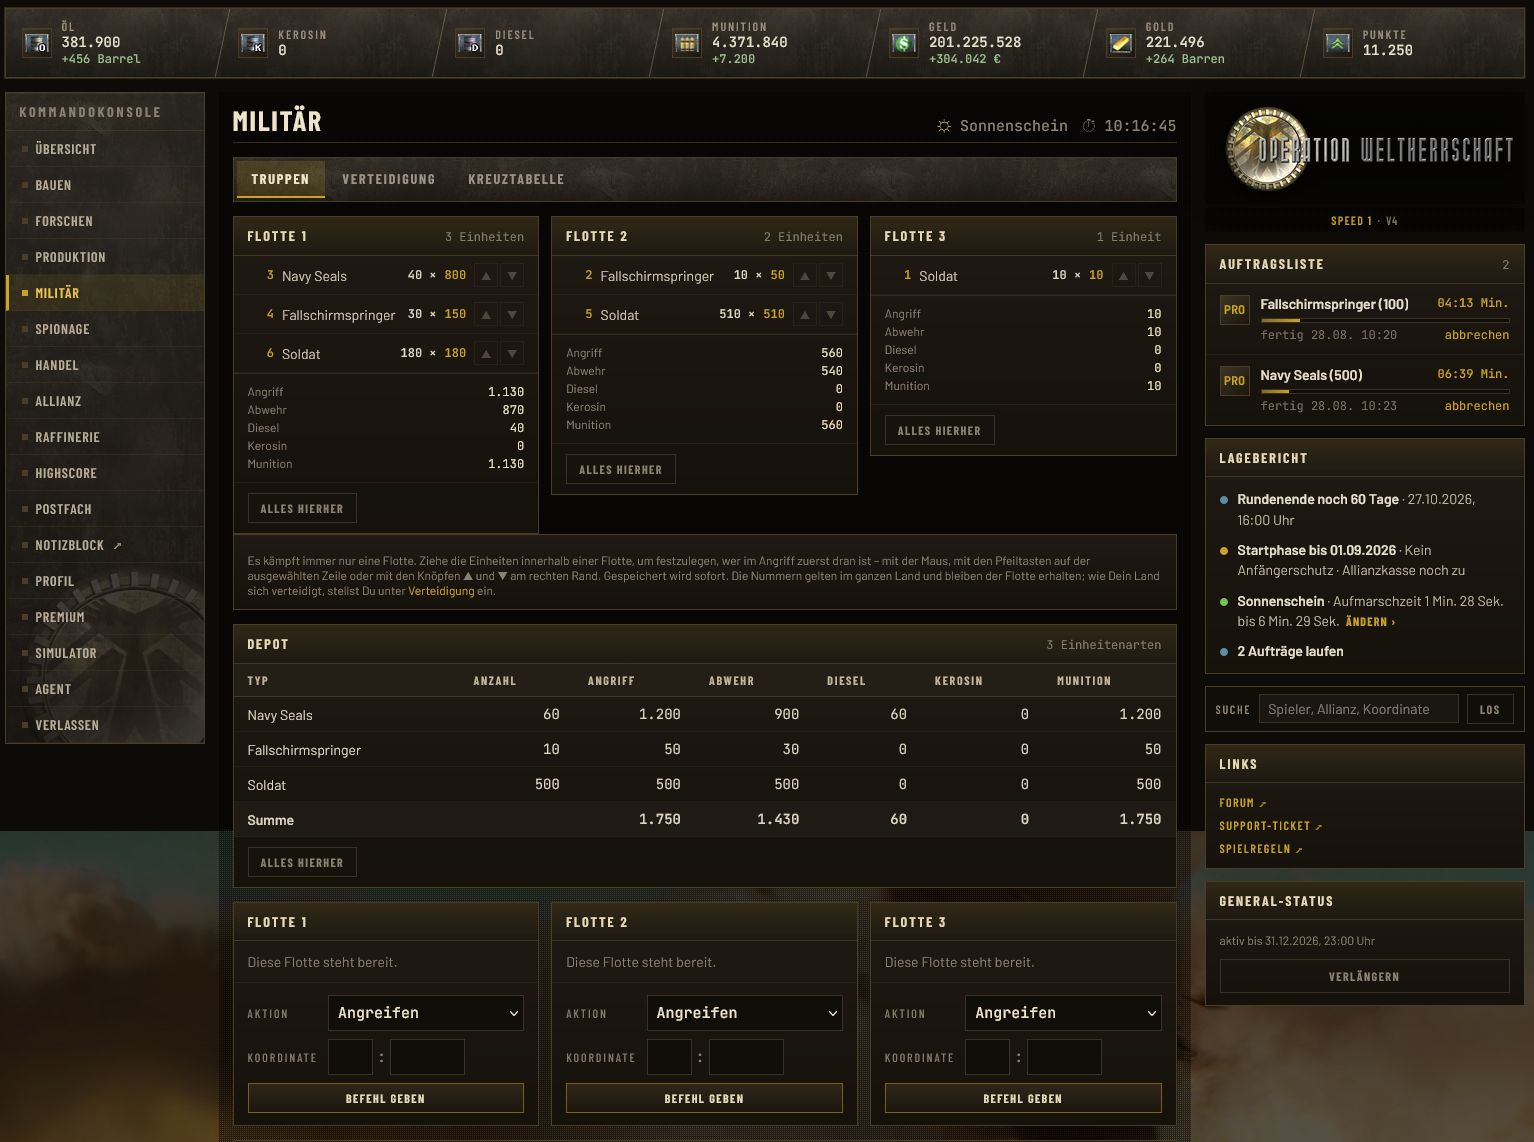Focus first Koordinate field of Flotte 1
Image resolution: width=1534 pixels, height=1142 pixels.
pos(350,1057)
